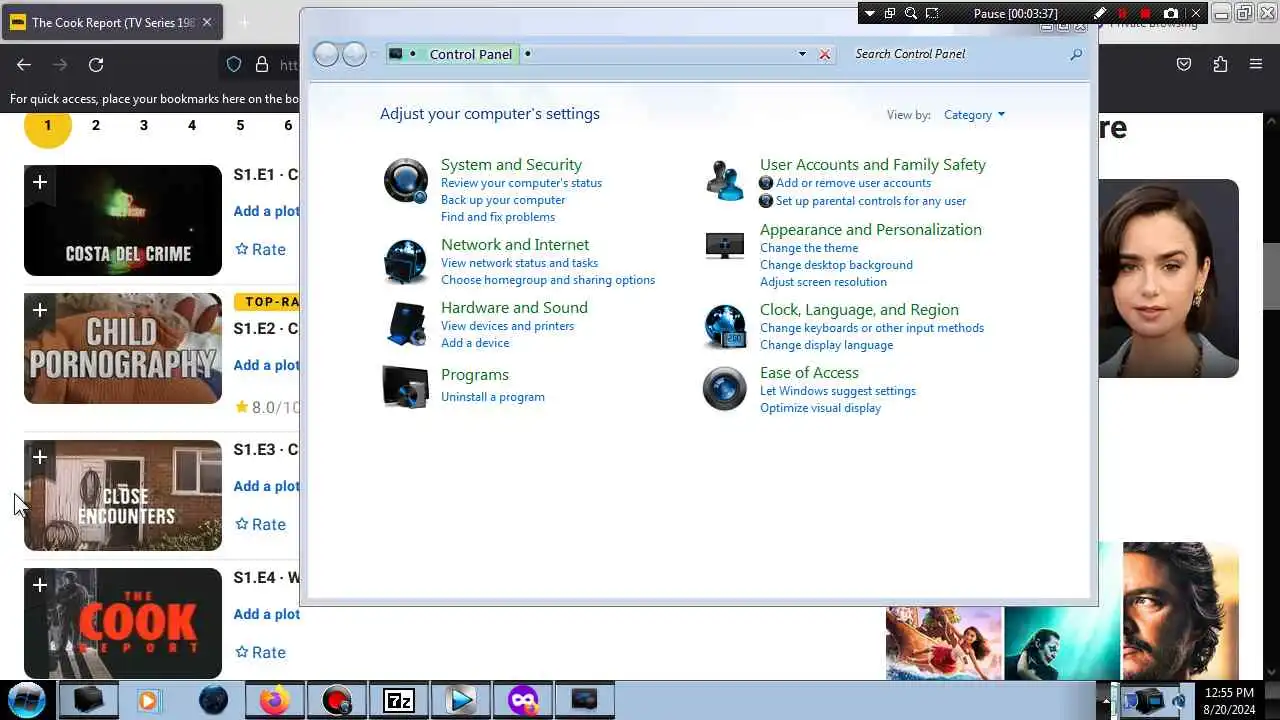Screen dimensions: 1280x720
Task: Open View by Category dropdown
Action: coord(974,115)
